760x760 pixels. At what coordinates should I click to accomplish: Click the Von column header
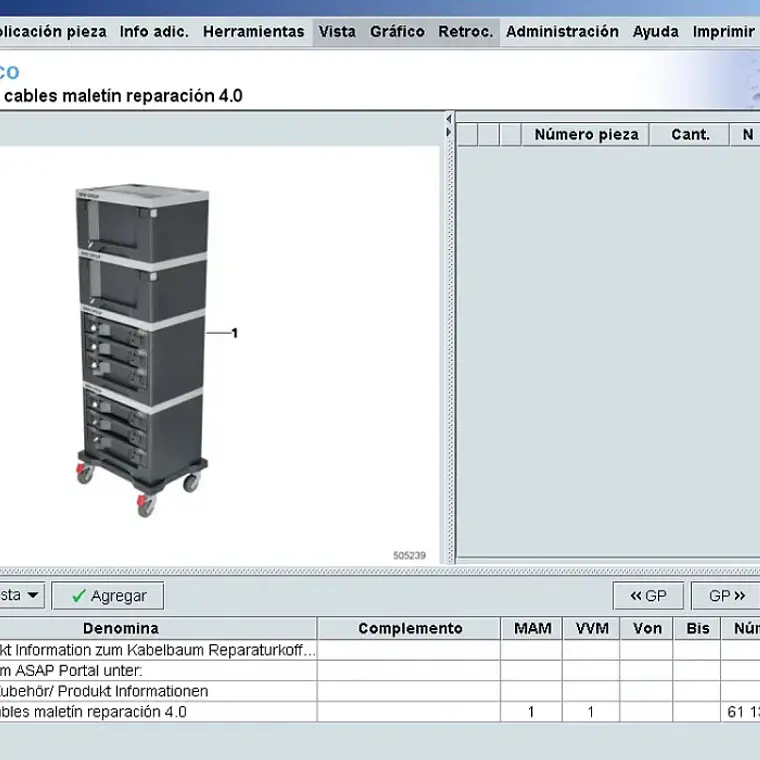[647, 629]
